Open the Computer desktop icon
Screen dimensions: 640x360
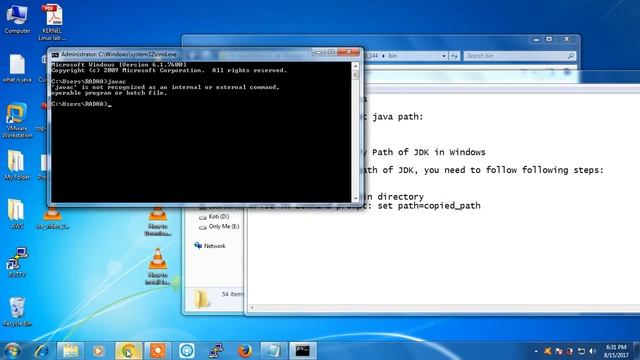point(17,18)
